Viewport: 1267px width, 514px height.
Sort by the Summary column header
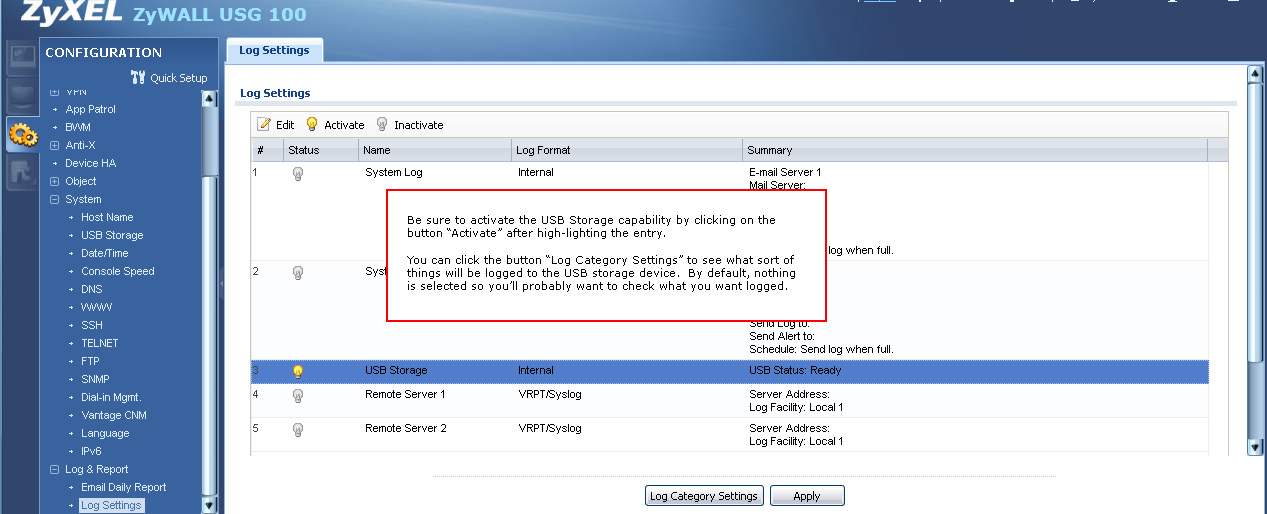coord(975,150)
